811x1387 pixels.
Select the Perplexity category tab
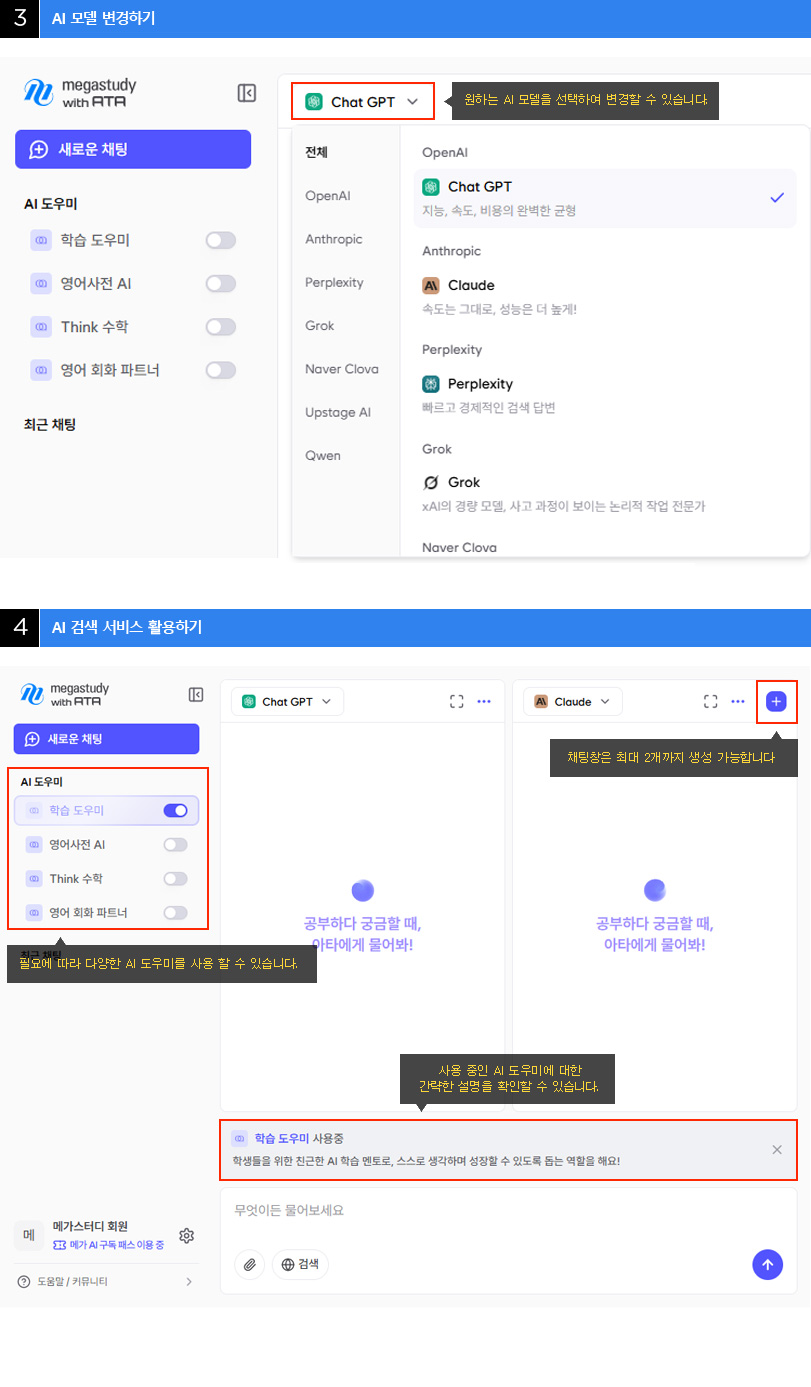pos(334,283)
